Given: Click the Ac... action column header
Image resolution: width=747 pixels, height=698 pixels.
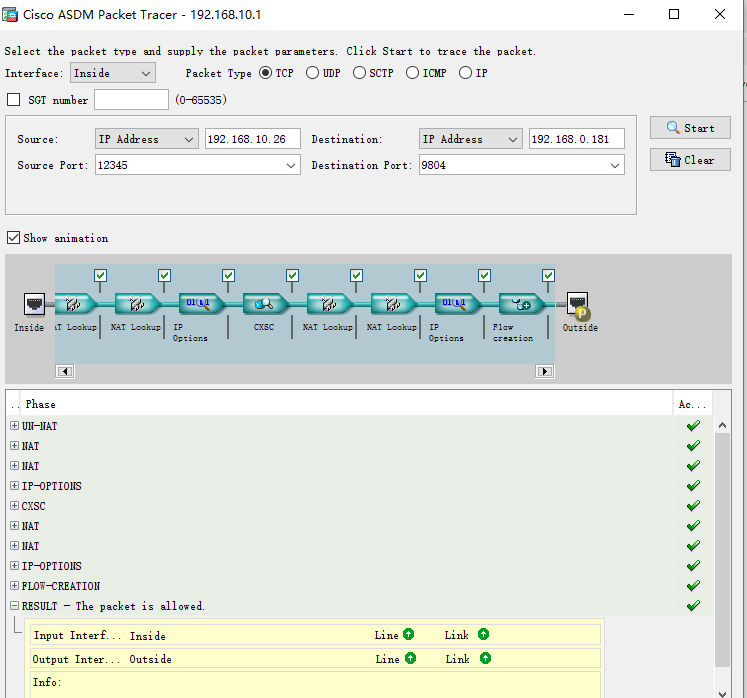Looking at the screenshot, I should point(692,404).
